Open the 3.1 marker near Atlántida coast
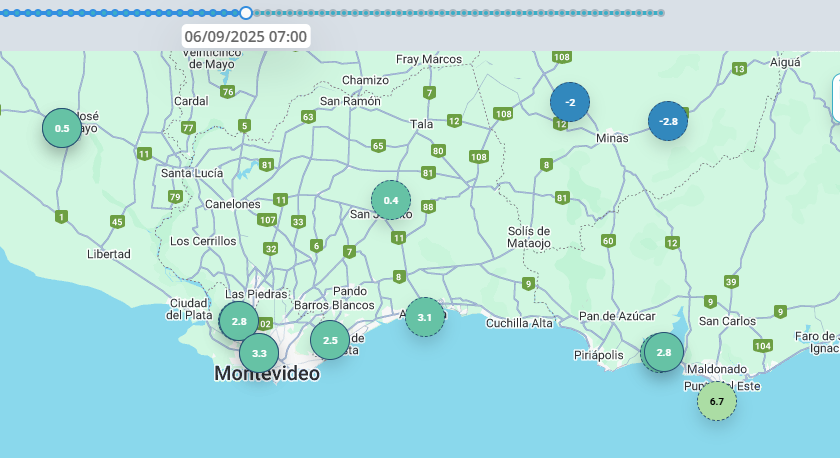 [x=425, y=317]
